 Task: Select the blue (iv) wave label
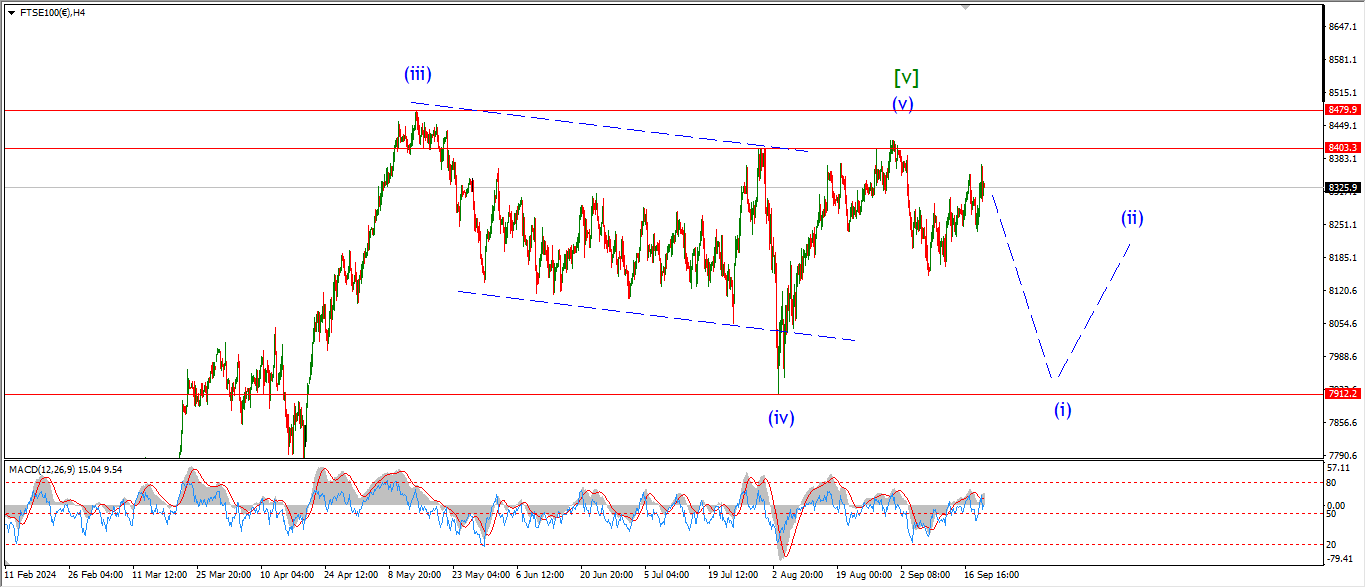click(781, 418)
